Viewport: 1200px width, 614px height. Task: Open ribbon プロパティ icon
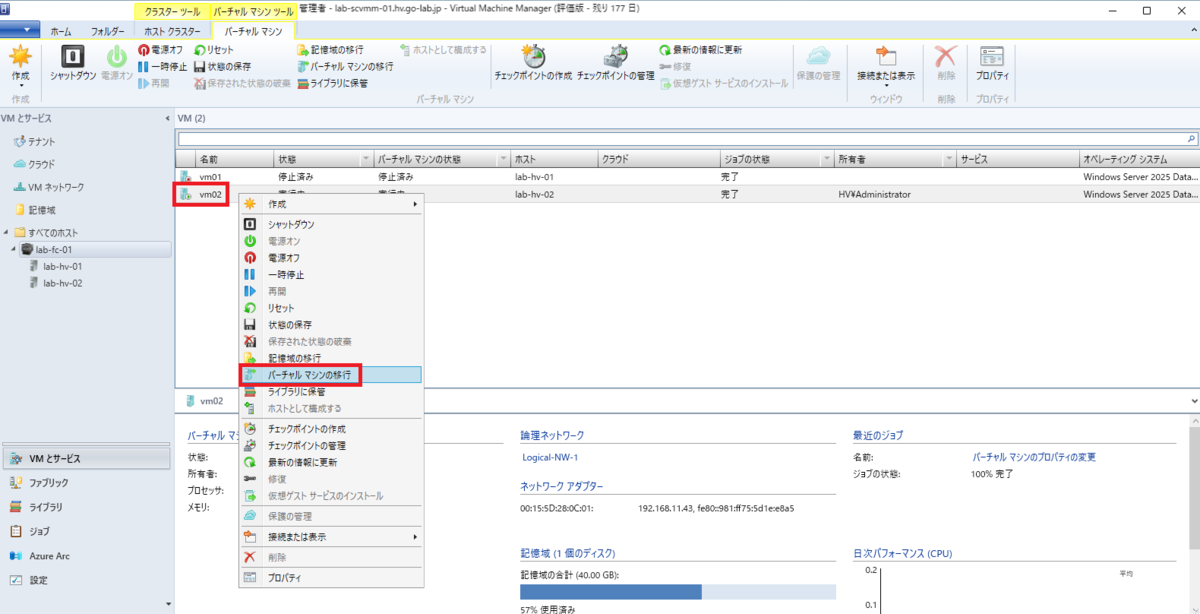[991, 55]
